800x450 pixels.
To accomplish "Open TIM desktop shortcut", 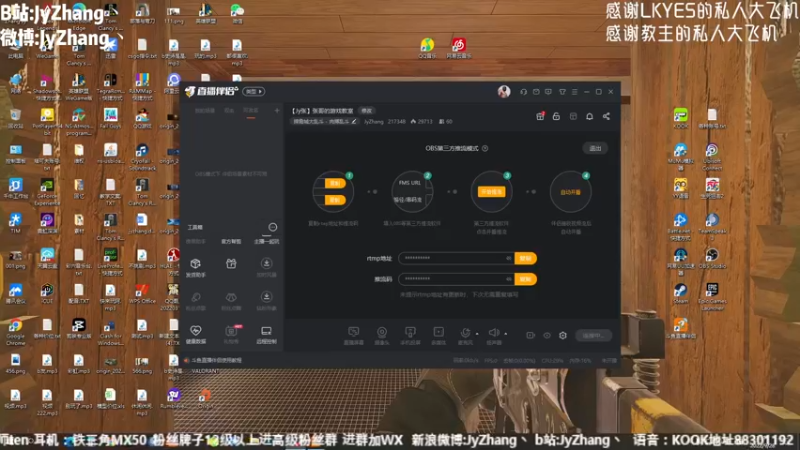I will [15, 223].
